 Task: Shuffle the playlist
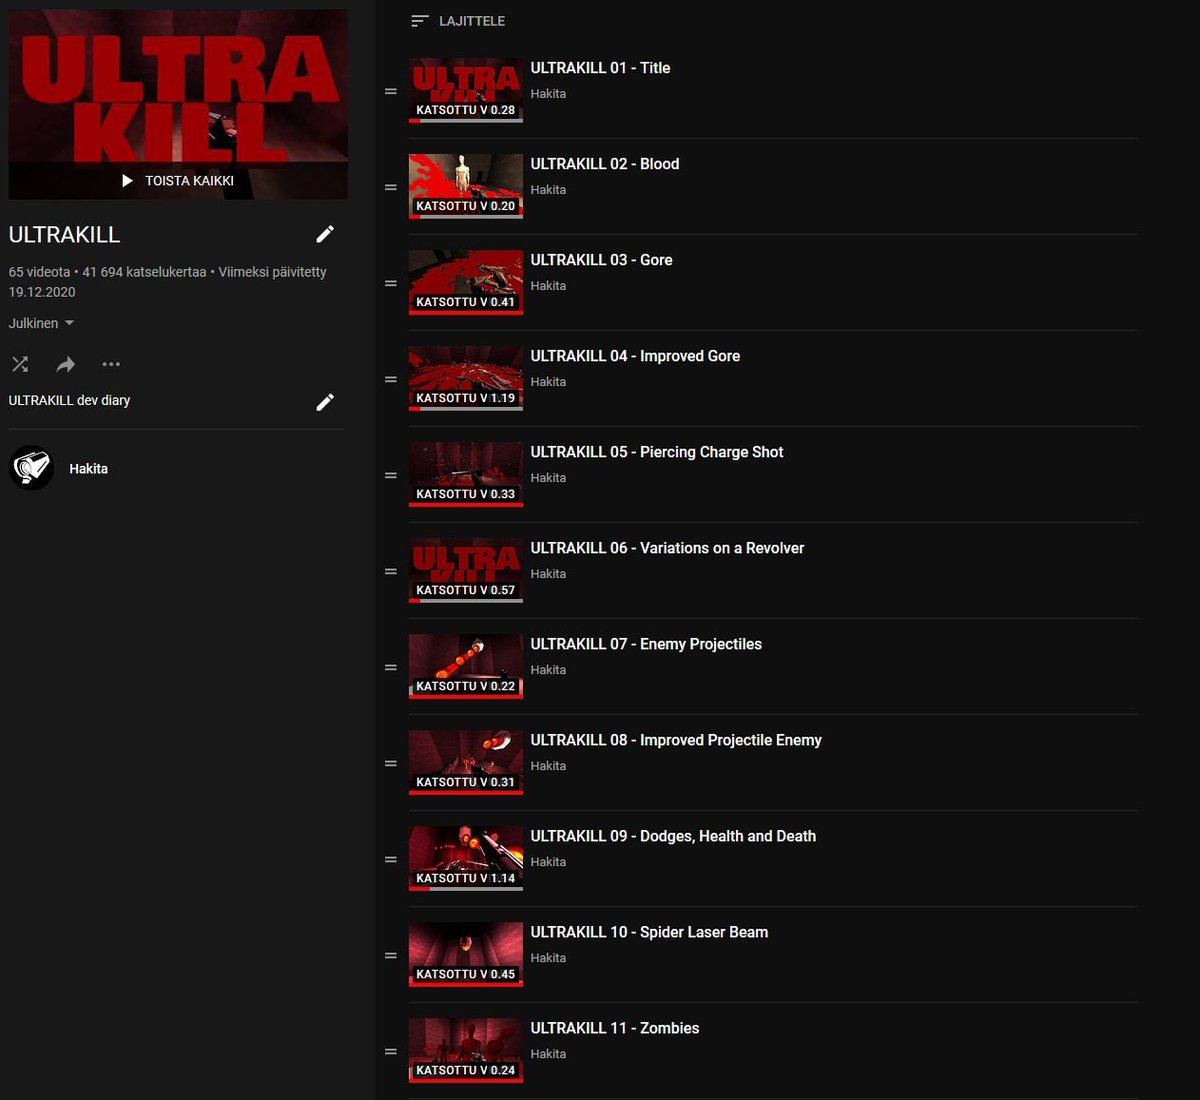(20, 364)
